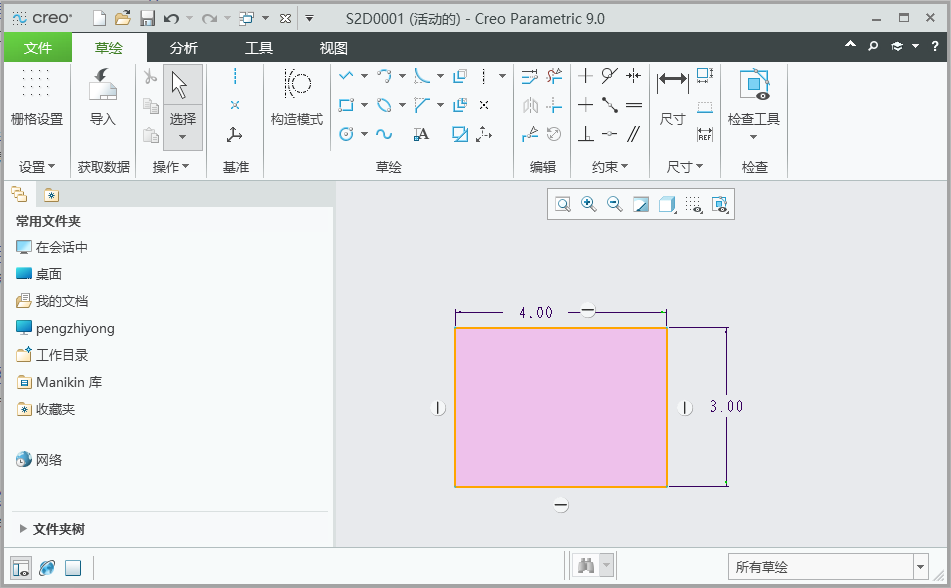Select the chamfer sketch tool
951x588 pixels.
click(x=422, y=105)
